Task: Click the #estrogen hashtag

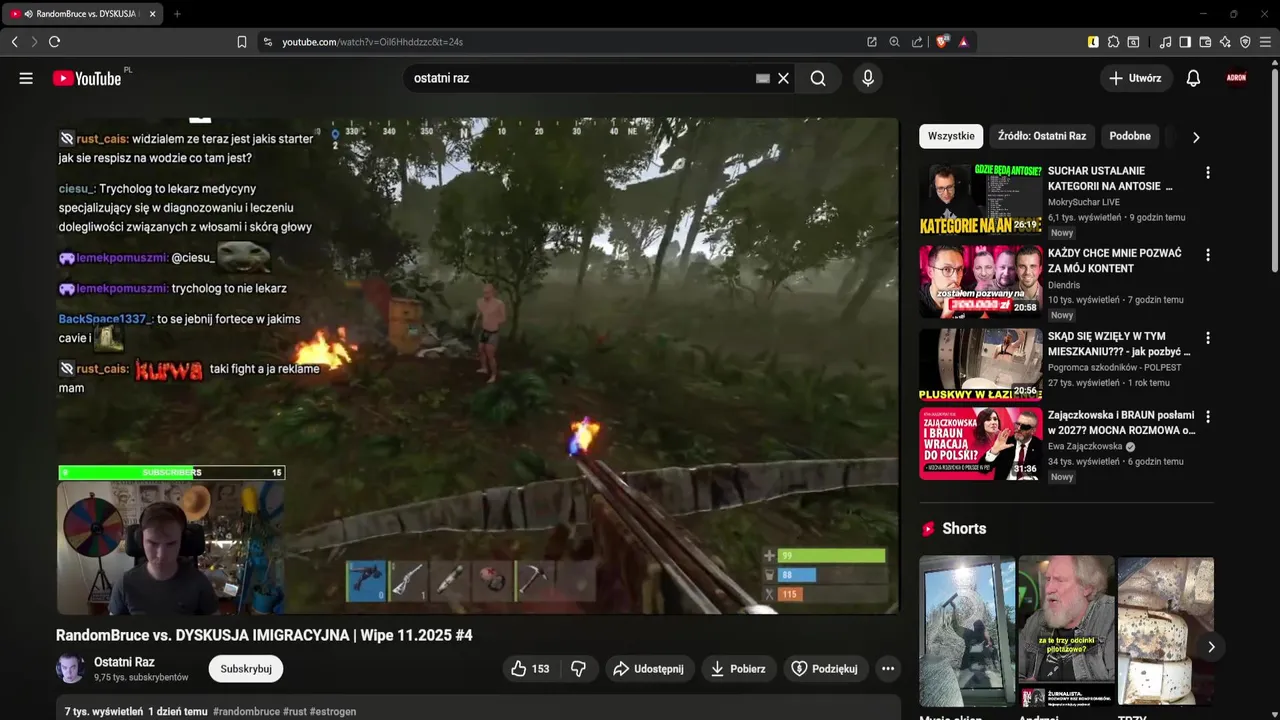Action: click(333, 712)
